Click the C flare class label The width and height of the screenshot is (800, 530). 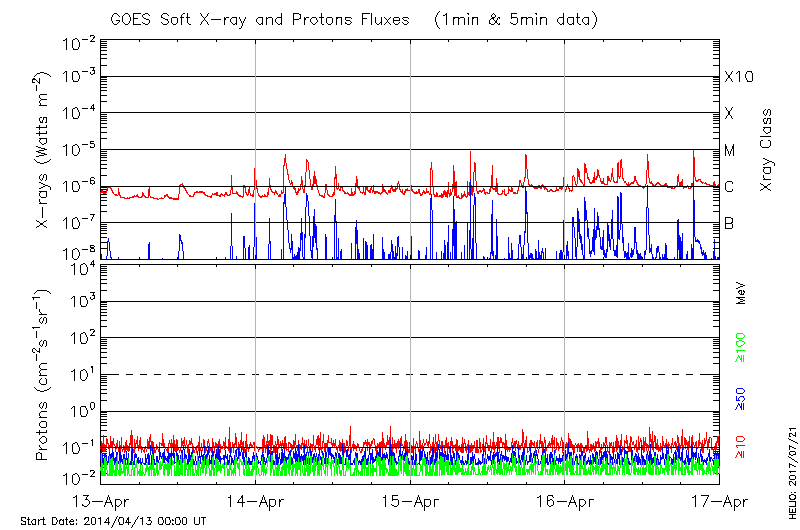click(729, 187)
